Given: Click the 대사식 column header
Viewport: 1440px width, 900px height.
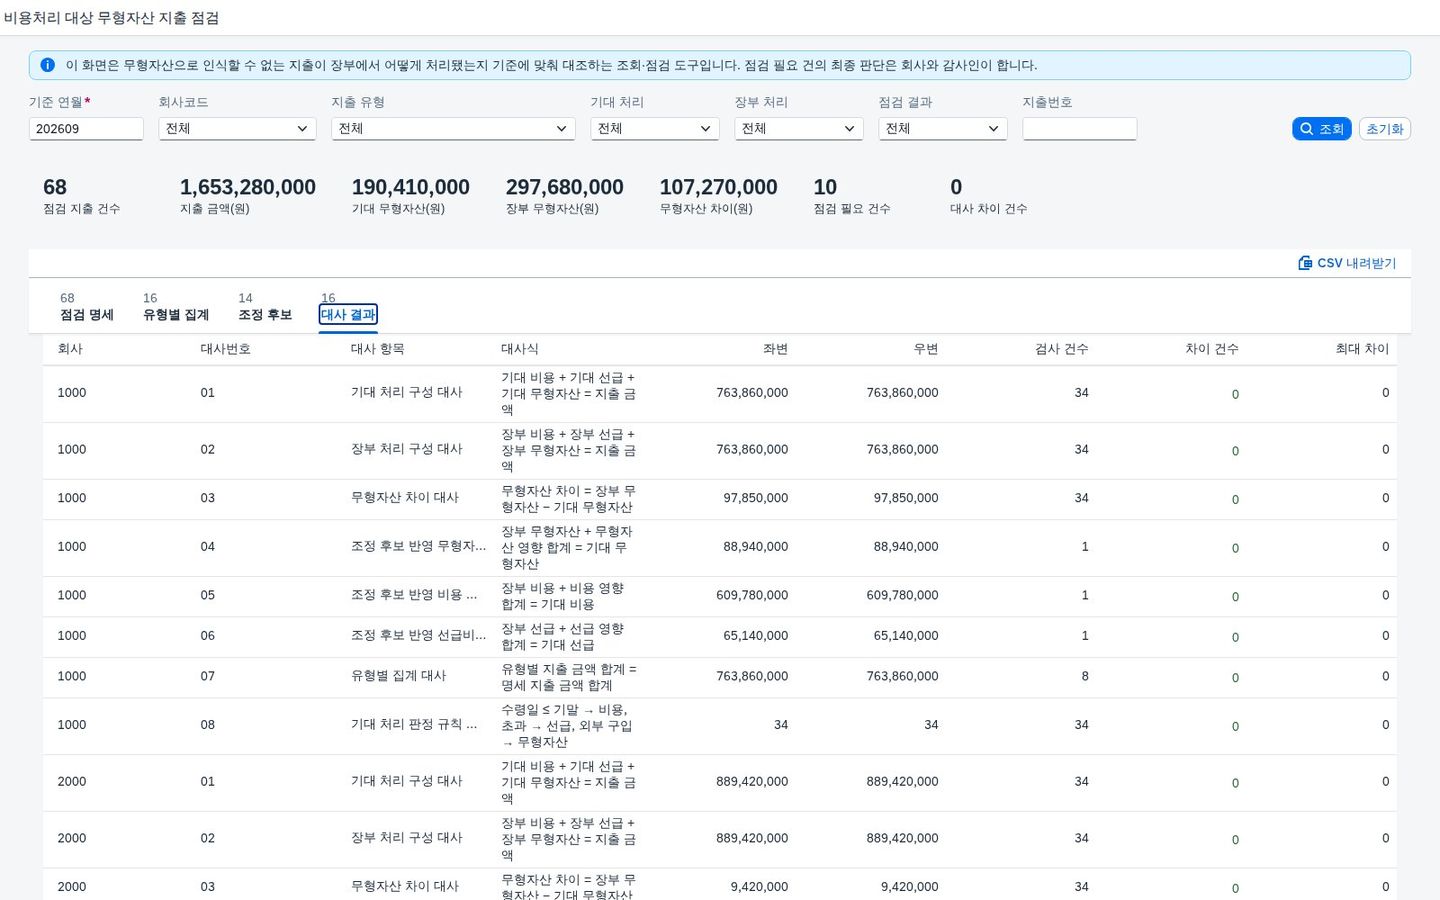Looking at the screenshot, I should click(520, 349).
